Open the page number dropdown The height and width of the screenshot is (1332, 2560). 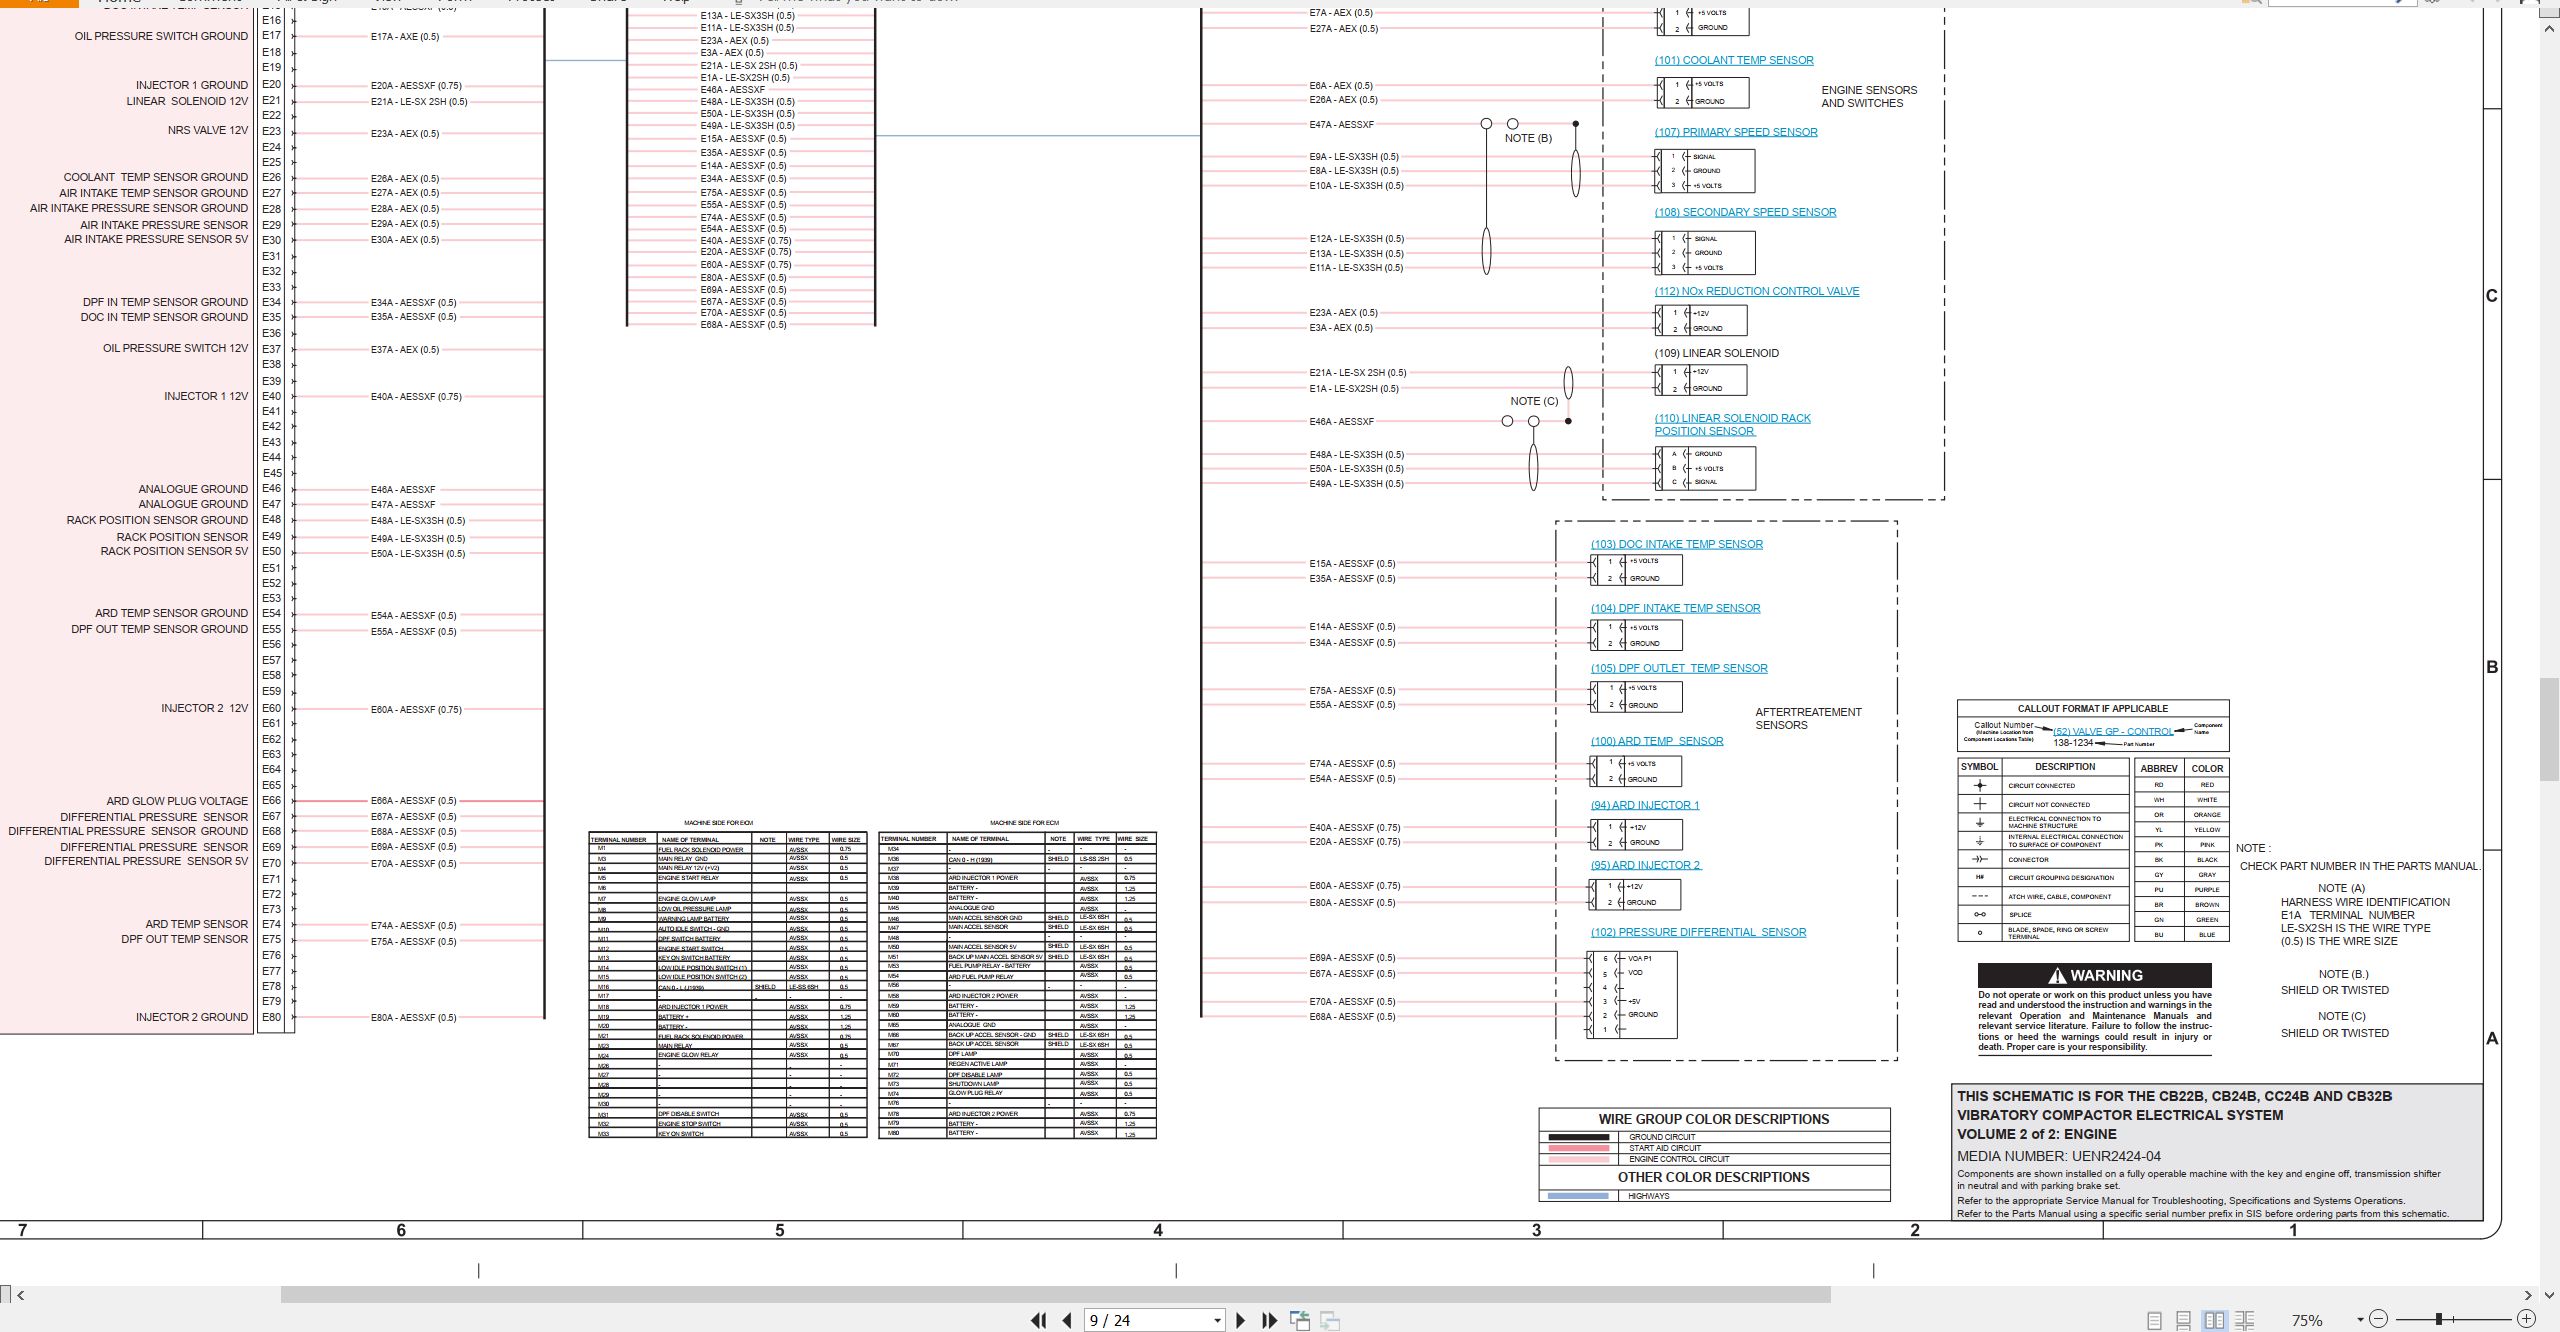tap(1217, 1321)
